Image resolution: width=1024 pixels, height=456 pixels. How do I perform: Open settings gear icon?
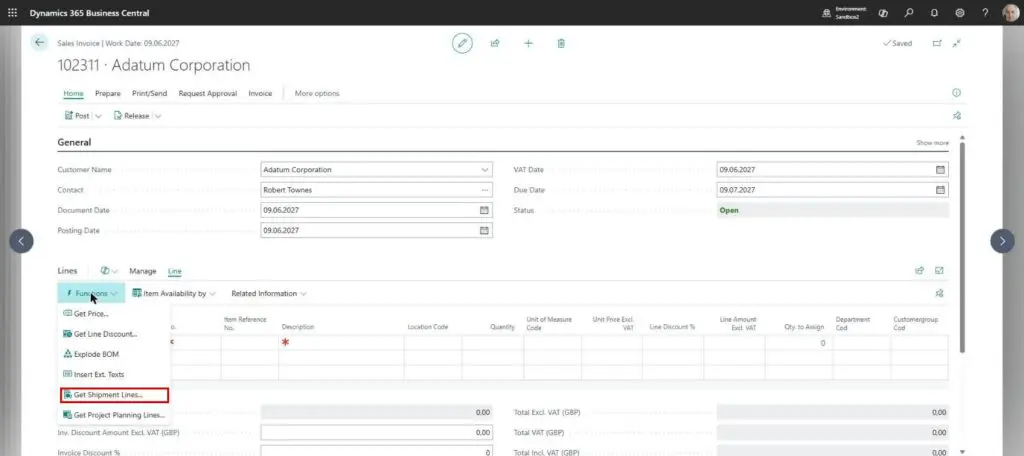(960, 13)
